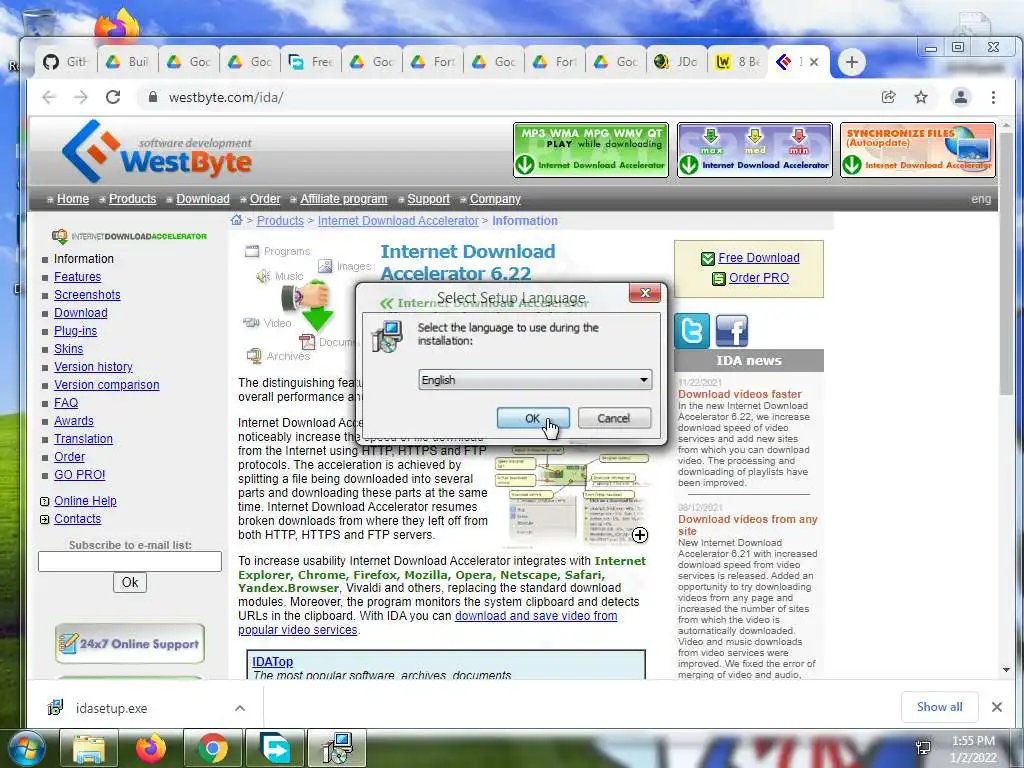The width and height of the screenshot is (1024, 768).
Task: Click the Ok subscribe button
Action: [130, 583]
